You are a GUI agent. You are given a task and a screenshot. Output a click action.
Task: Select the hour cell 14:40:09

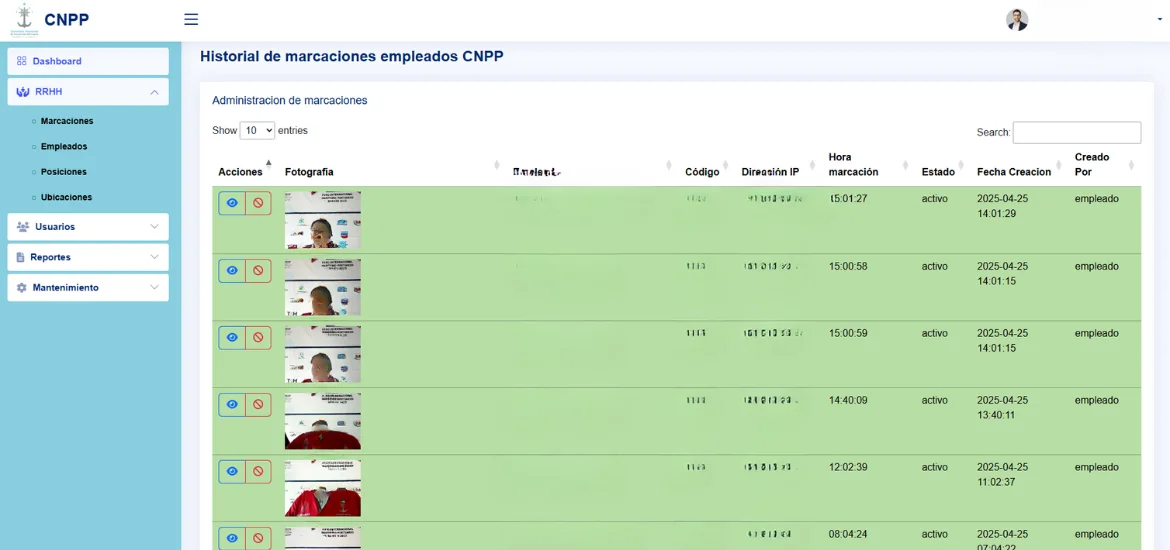coord(848,400)
